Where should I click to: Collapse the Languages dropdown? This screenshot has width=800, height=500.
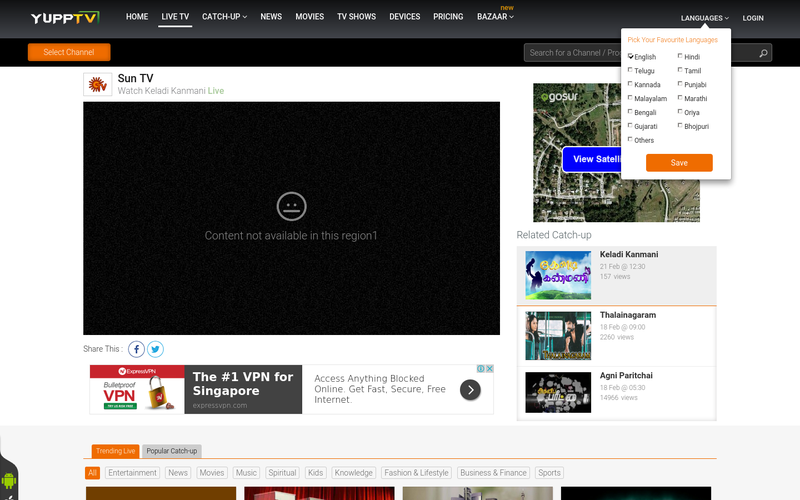coord(705,18)
